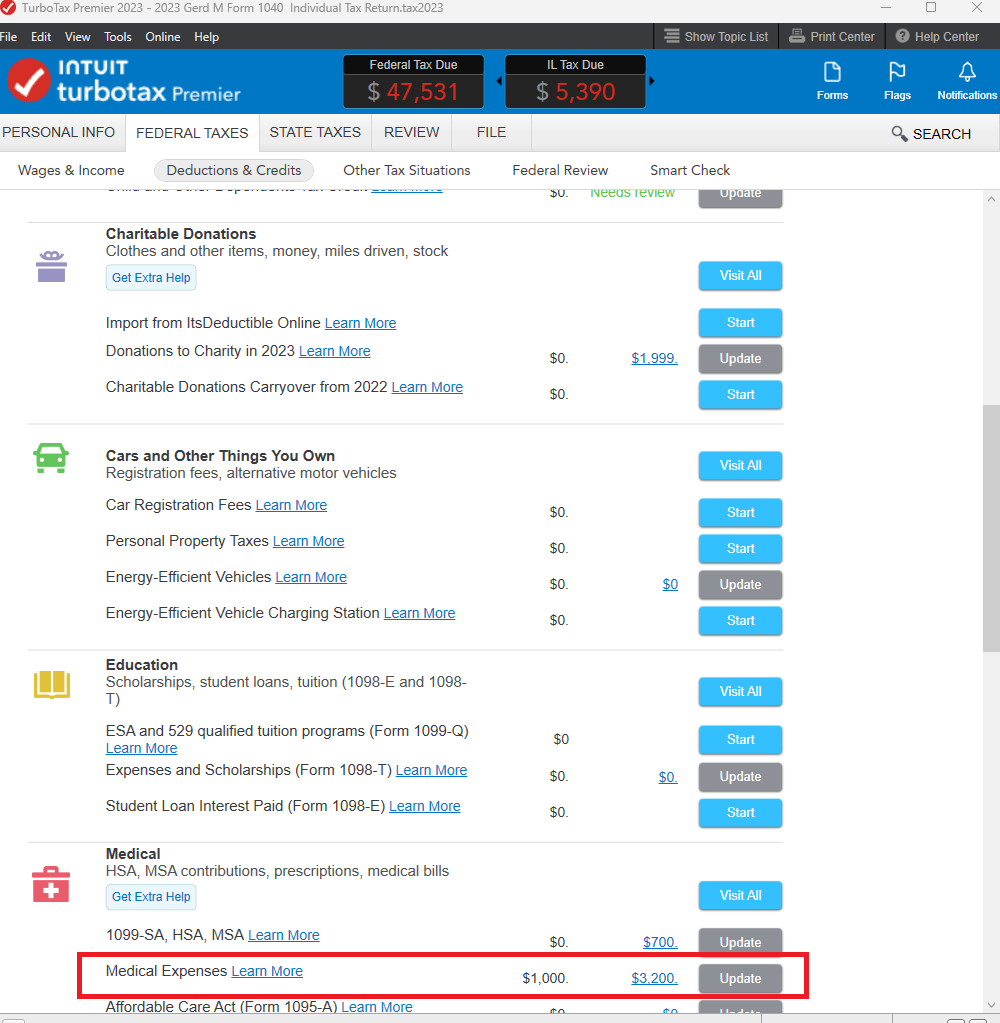
Task: Start Import from ItsDeductible Online
Action: (740, 322)
